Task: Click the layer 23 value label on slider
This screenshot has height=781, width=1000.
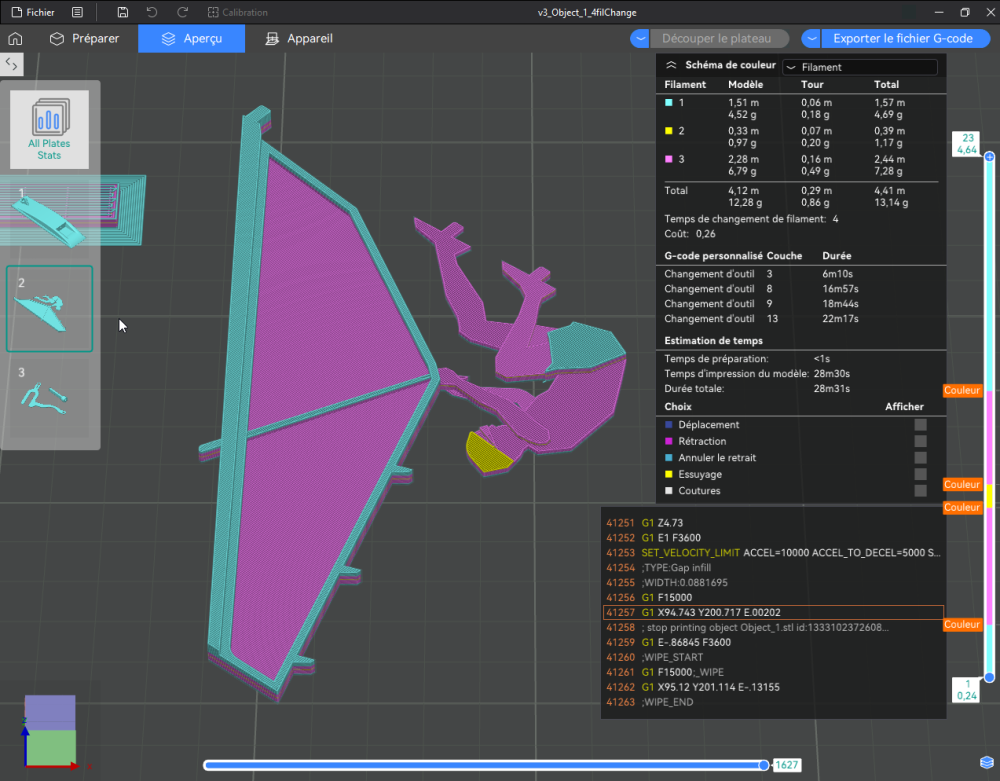Action: coord(967,144)
